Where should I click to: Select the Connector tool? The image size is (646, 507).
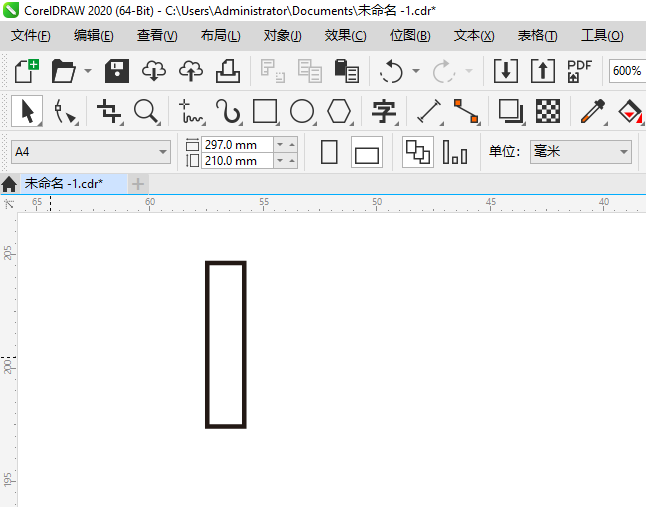click(466, 111)
